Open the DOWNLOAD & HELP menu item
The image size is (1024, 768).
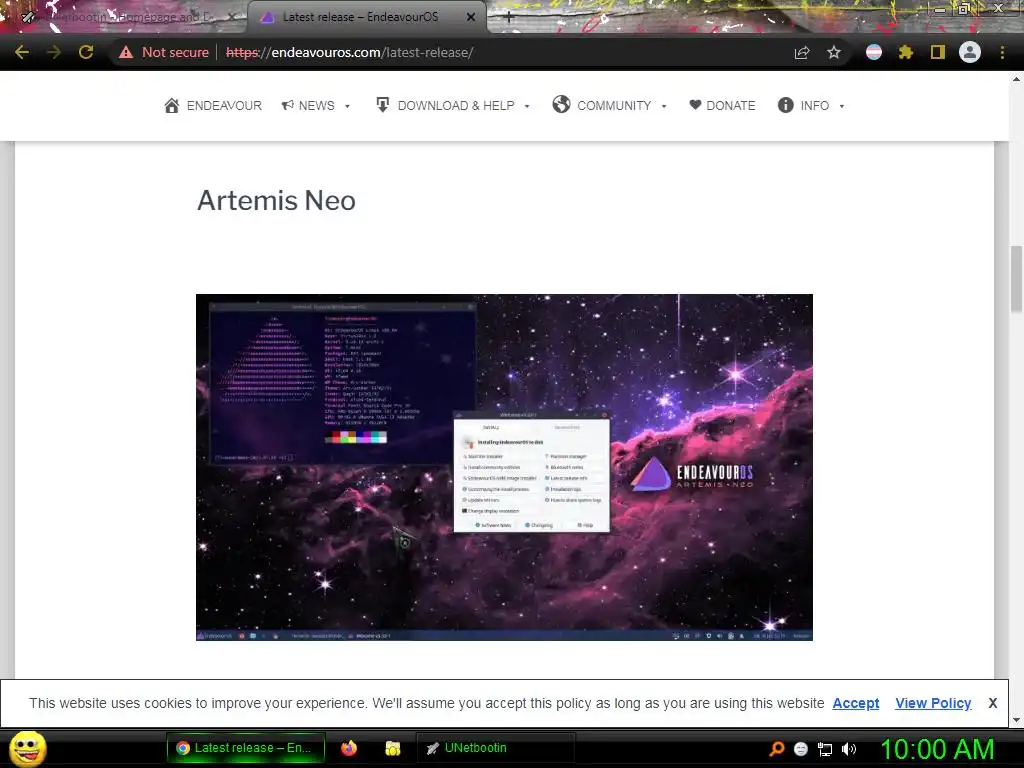(x=453, y=105)
